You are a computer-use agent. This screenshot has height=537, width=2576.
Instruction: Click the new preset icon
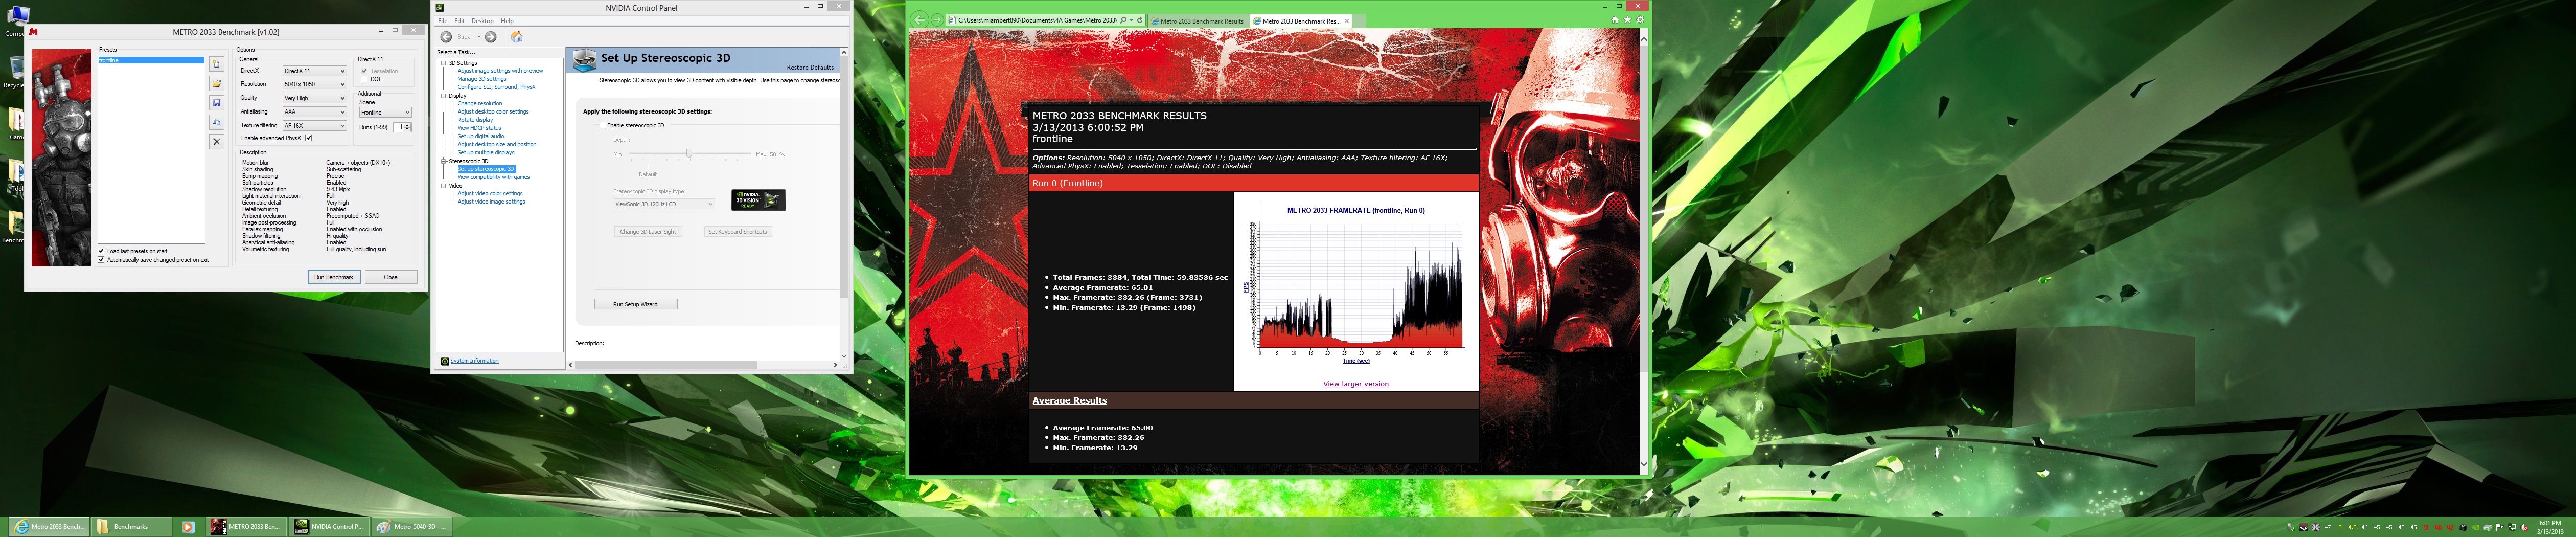tap(216, 64)
